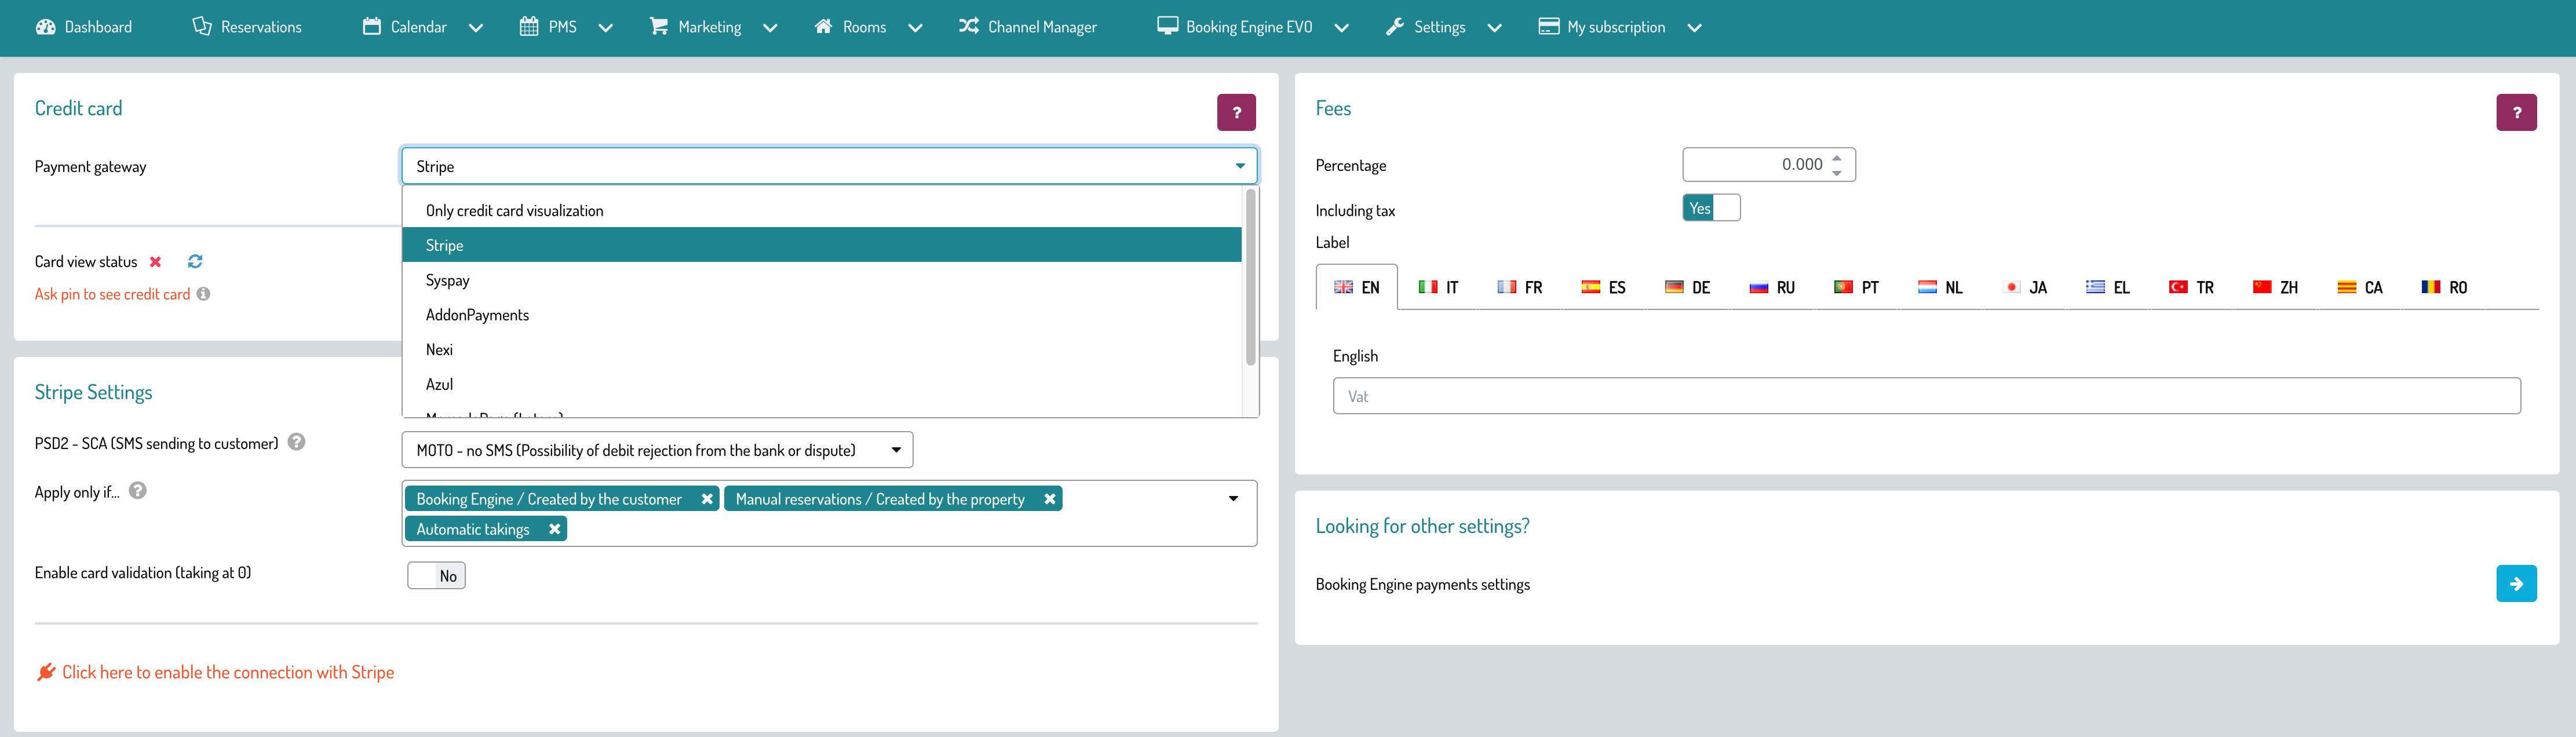Toggle Enable card validation switch
2576x737 pixels.
436,575
